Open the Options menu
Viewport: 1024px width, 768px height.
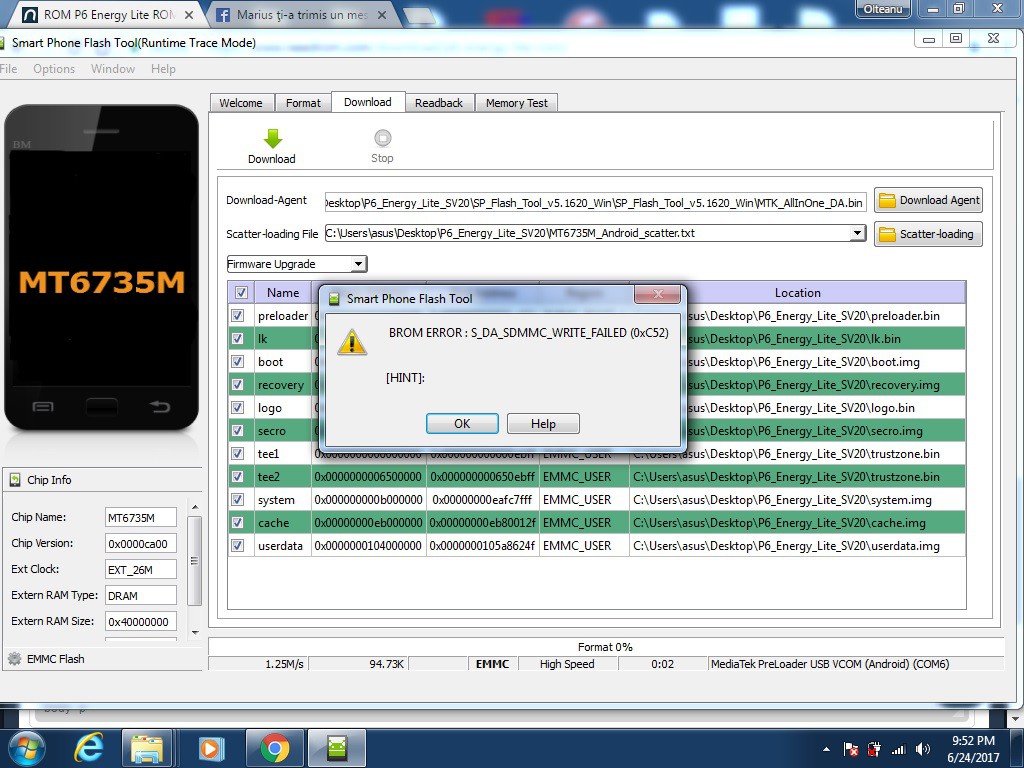pyautogui.click(x=54, y=69)
